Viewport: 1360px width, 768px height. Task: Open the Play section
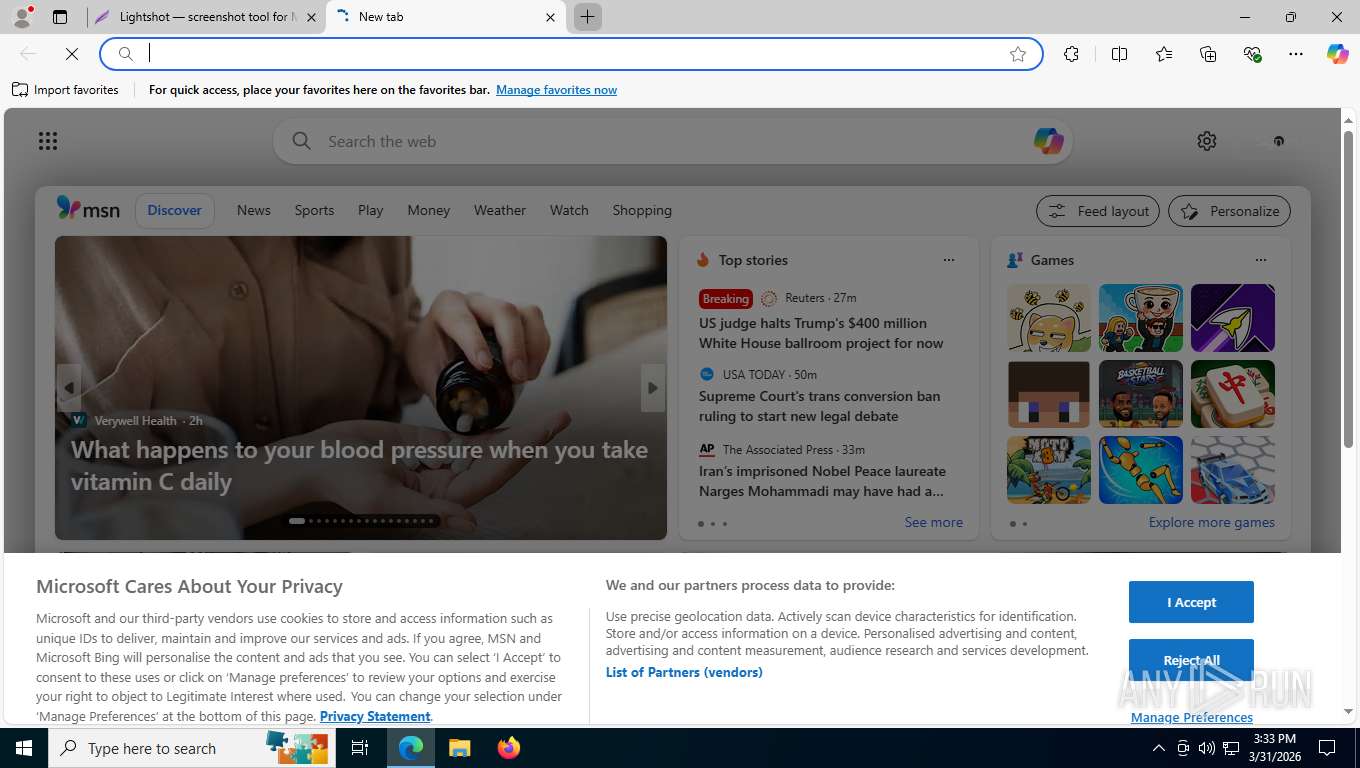pos(371,210)
